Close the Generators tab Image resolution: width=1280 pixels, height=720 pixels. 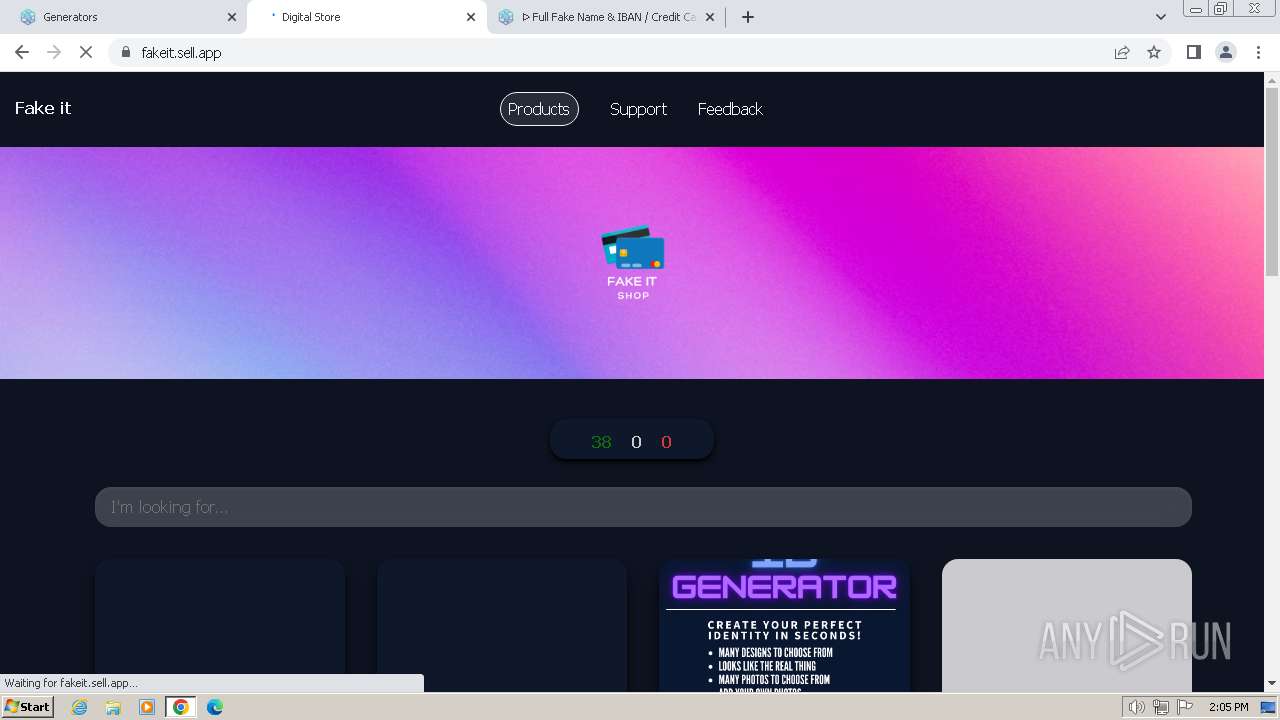tap(232, 17)
